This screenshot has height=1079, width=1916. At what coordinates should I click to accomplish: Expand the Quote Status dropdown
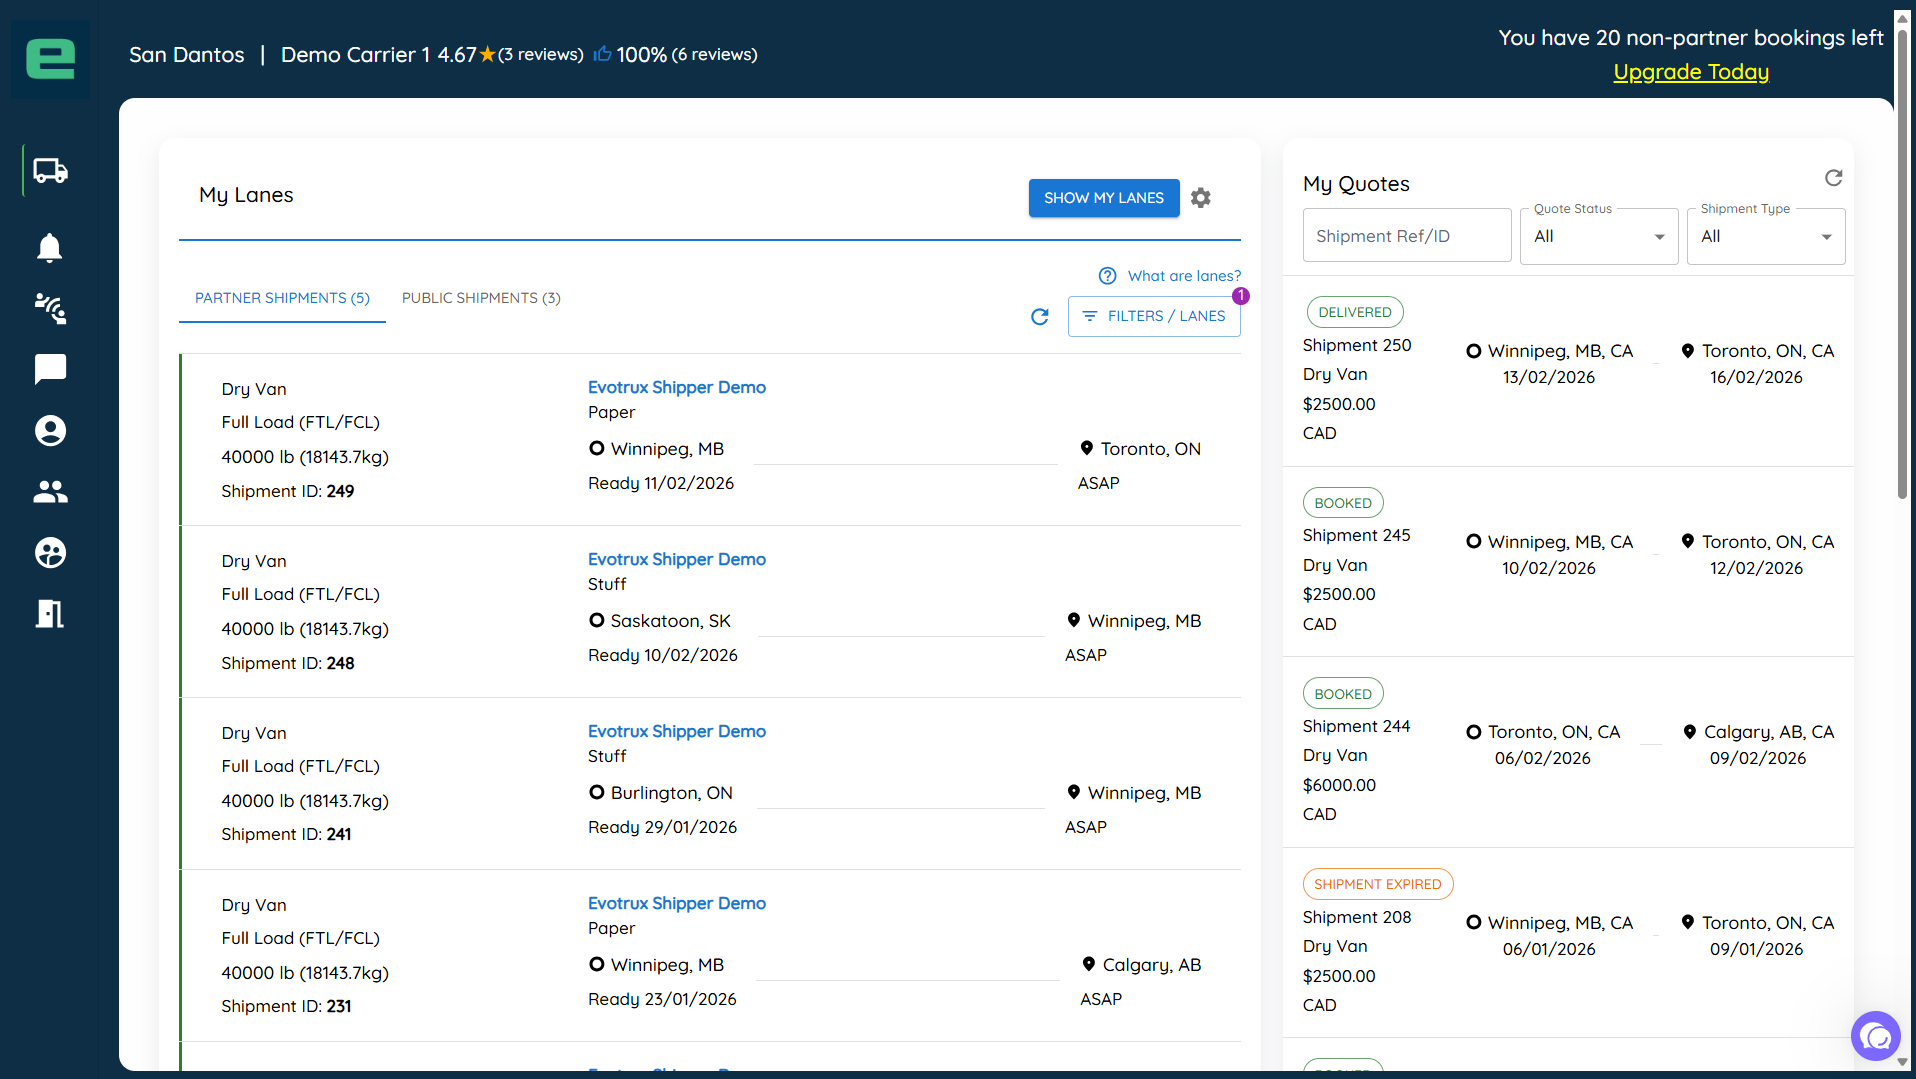pyautogui.click(x=1598, y=237)
